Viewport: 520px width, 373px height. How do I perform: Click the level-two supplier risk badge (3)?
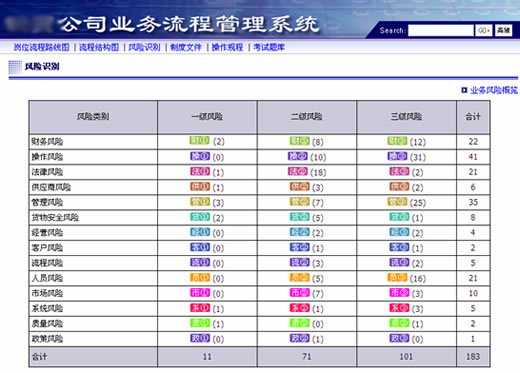click(300, 186)
